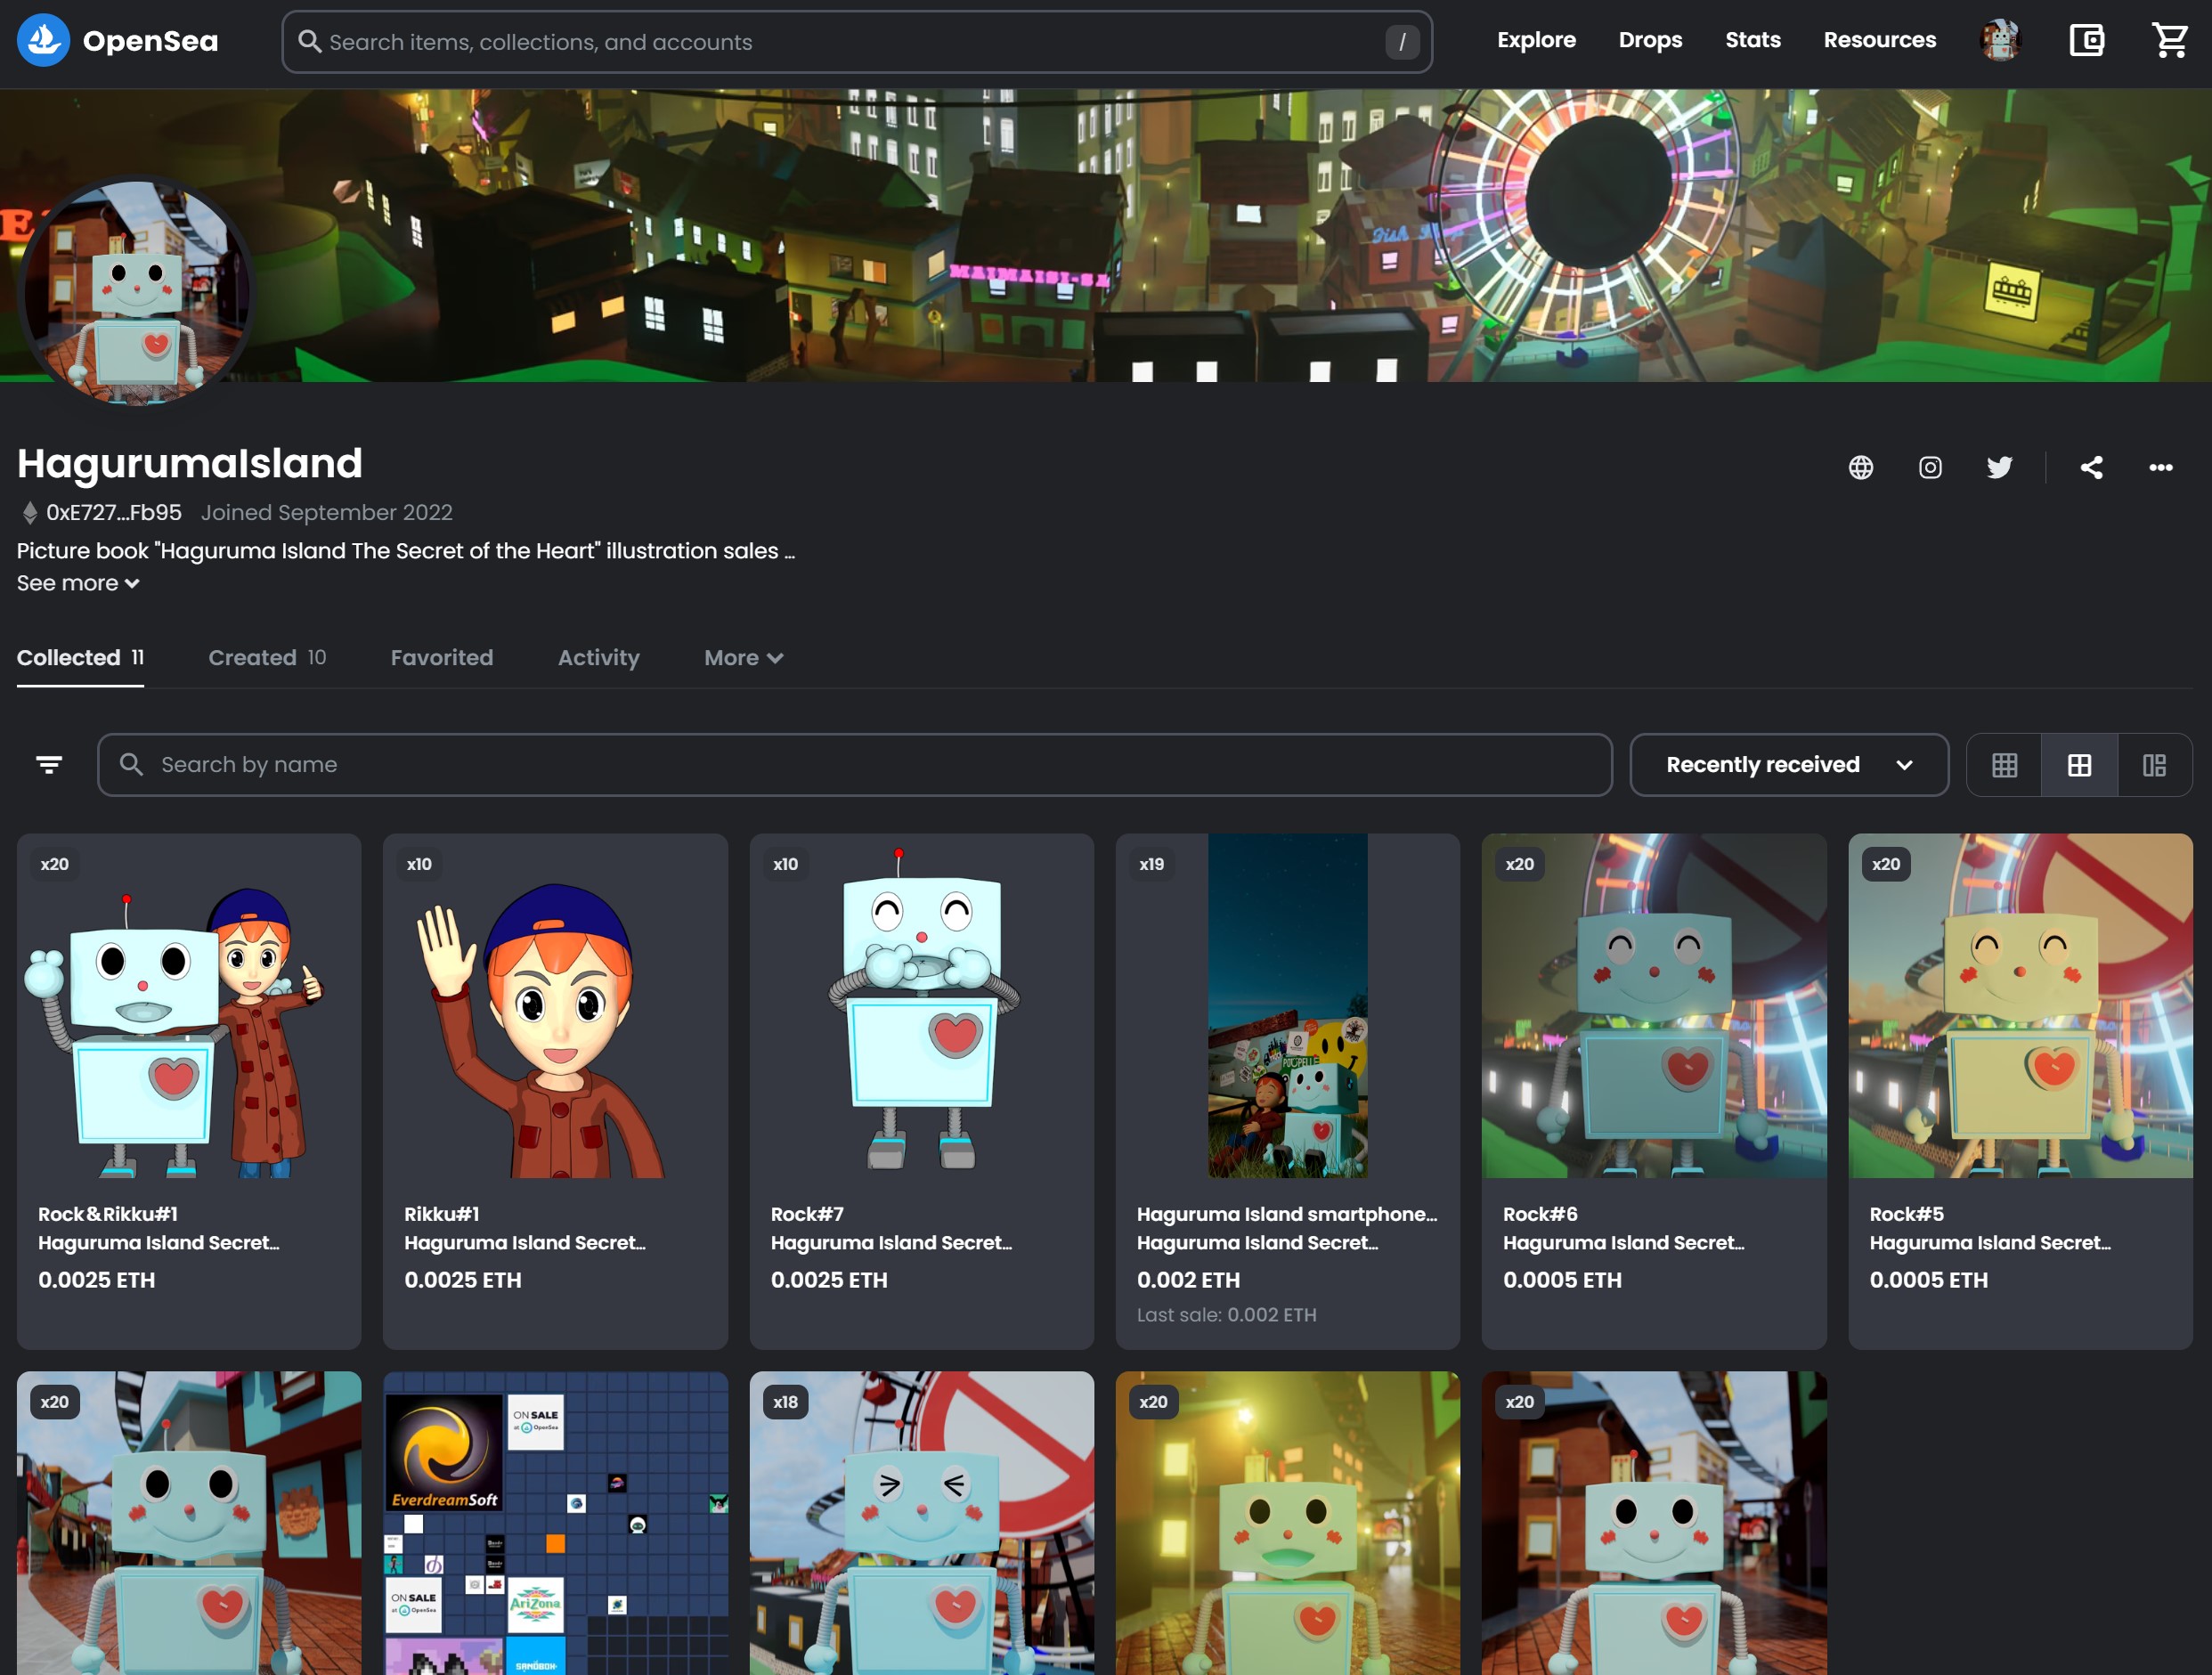Open the shopping cart

[x=2169, y=41]
